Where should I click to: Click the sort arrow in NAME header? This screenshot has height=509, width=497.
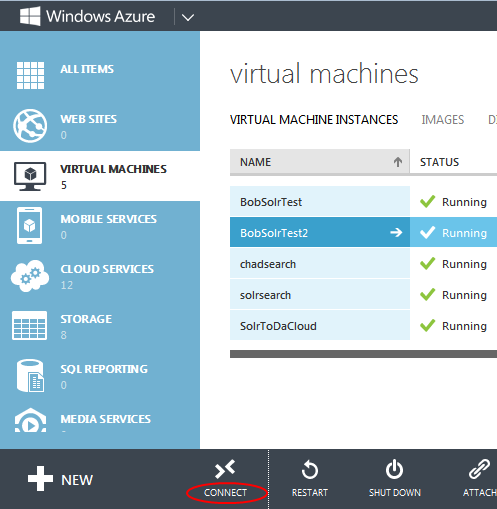398,162
